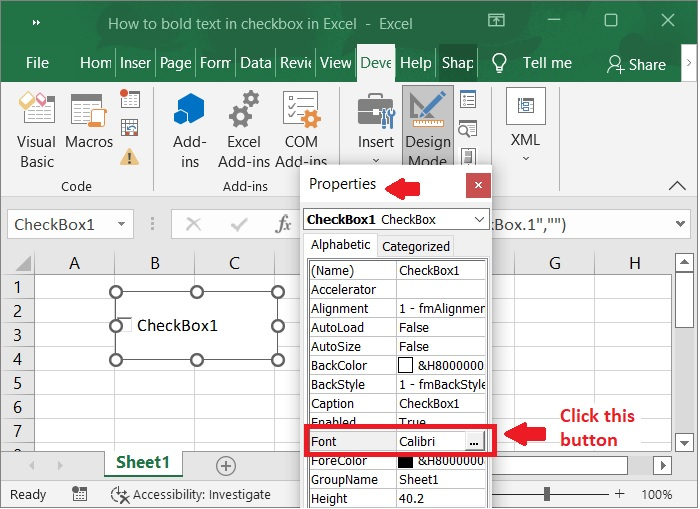Click the zoom slider handle
The height and width of the screenshot is (509, 700).
(x=547, y=493)
